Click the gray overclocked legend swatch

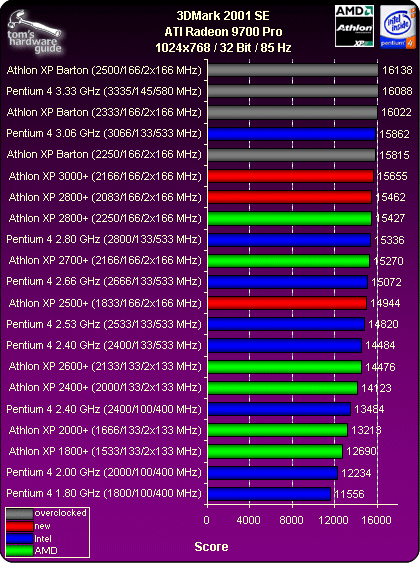tap(20, 514)
